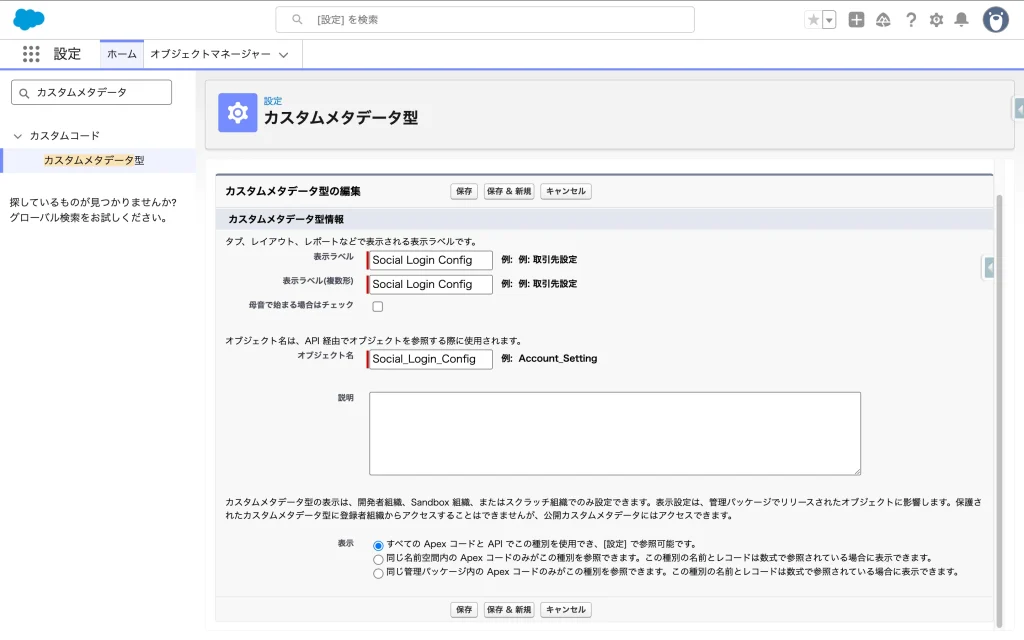Open the setup gear icon menu

coord(936,20)
